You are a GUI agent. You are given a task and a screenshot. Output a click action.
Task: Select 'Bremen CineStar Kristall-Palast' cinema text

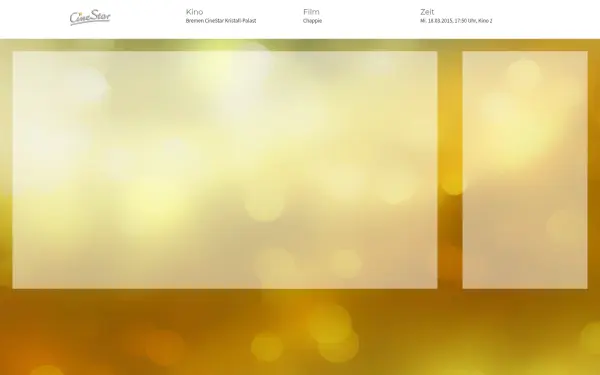click(221, 21)
